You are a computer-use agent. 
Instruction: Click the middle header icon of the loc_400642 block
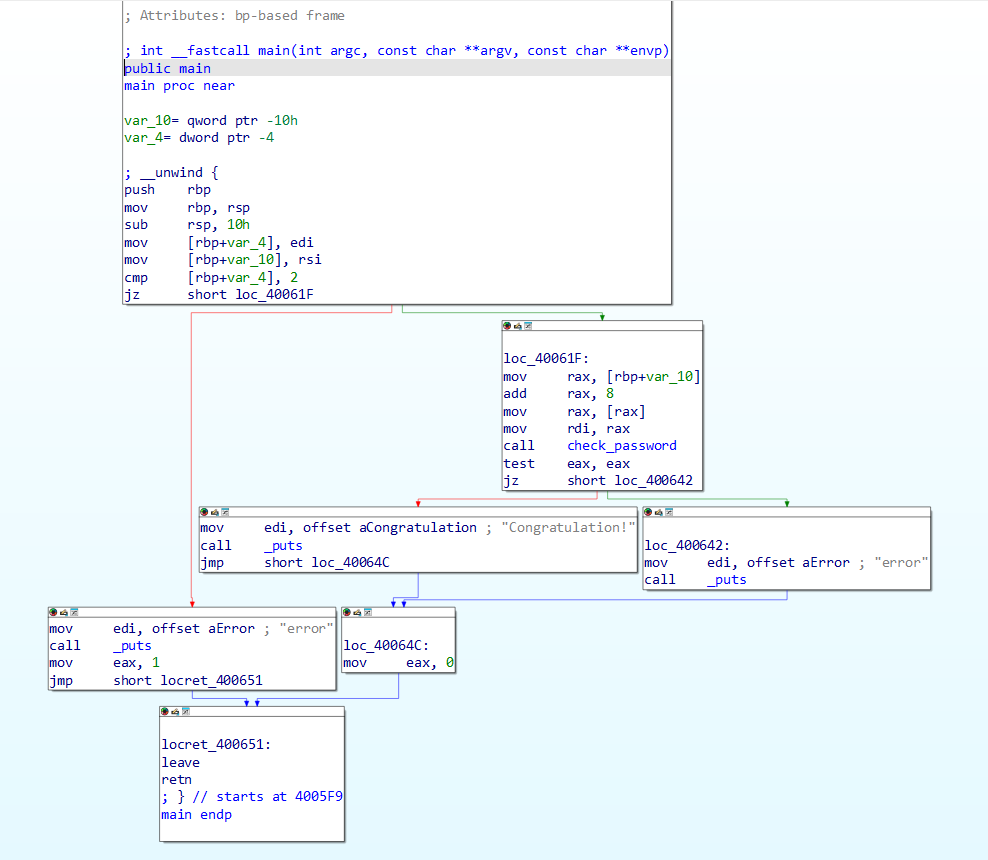pos(658,512)
